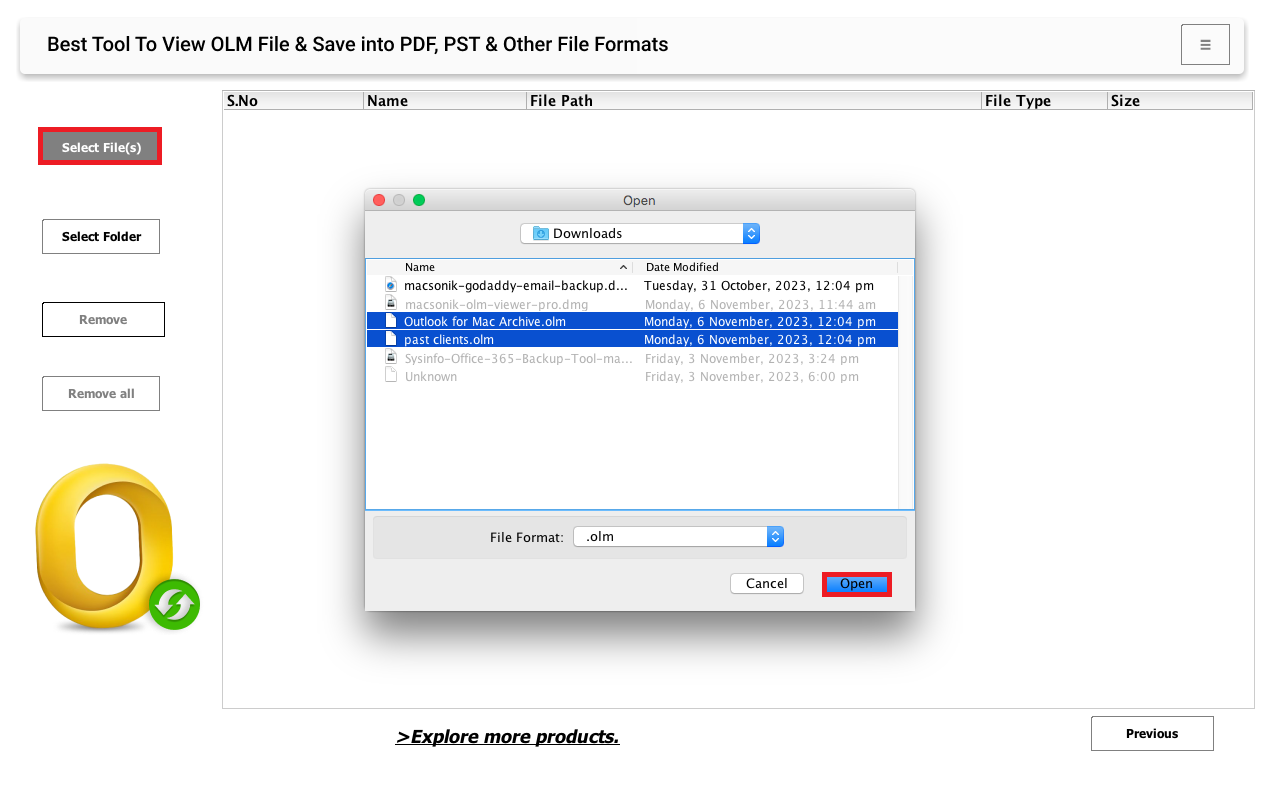
Task: Cancel the Open file dialog
Action: tap(767, 584)
